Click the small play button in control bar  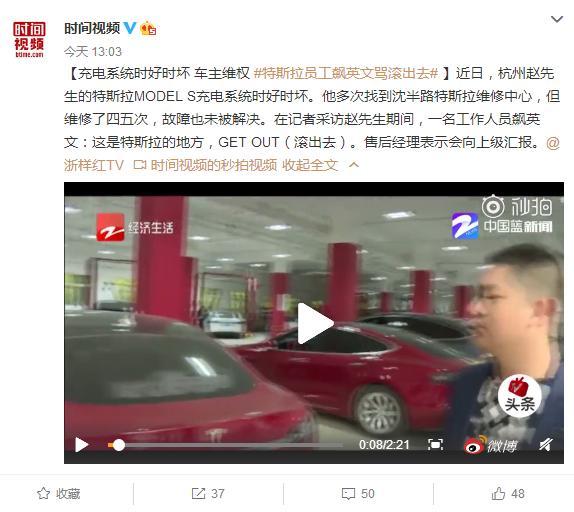coord(81,445)
